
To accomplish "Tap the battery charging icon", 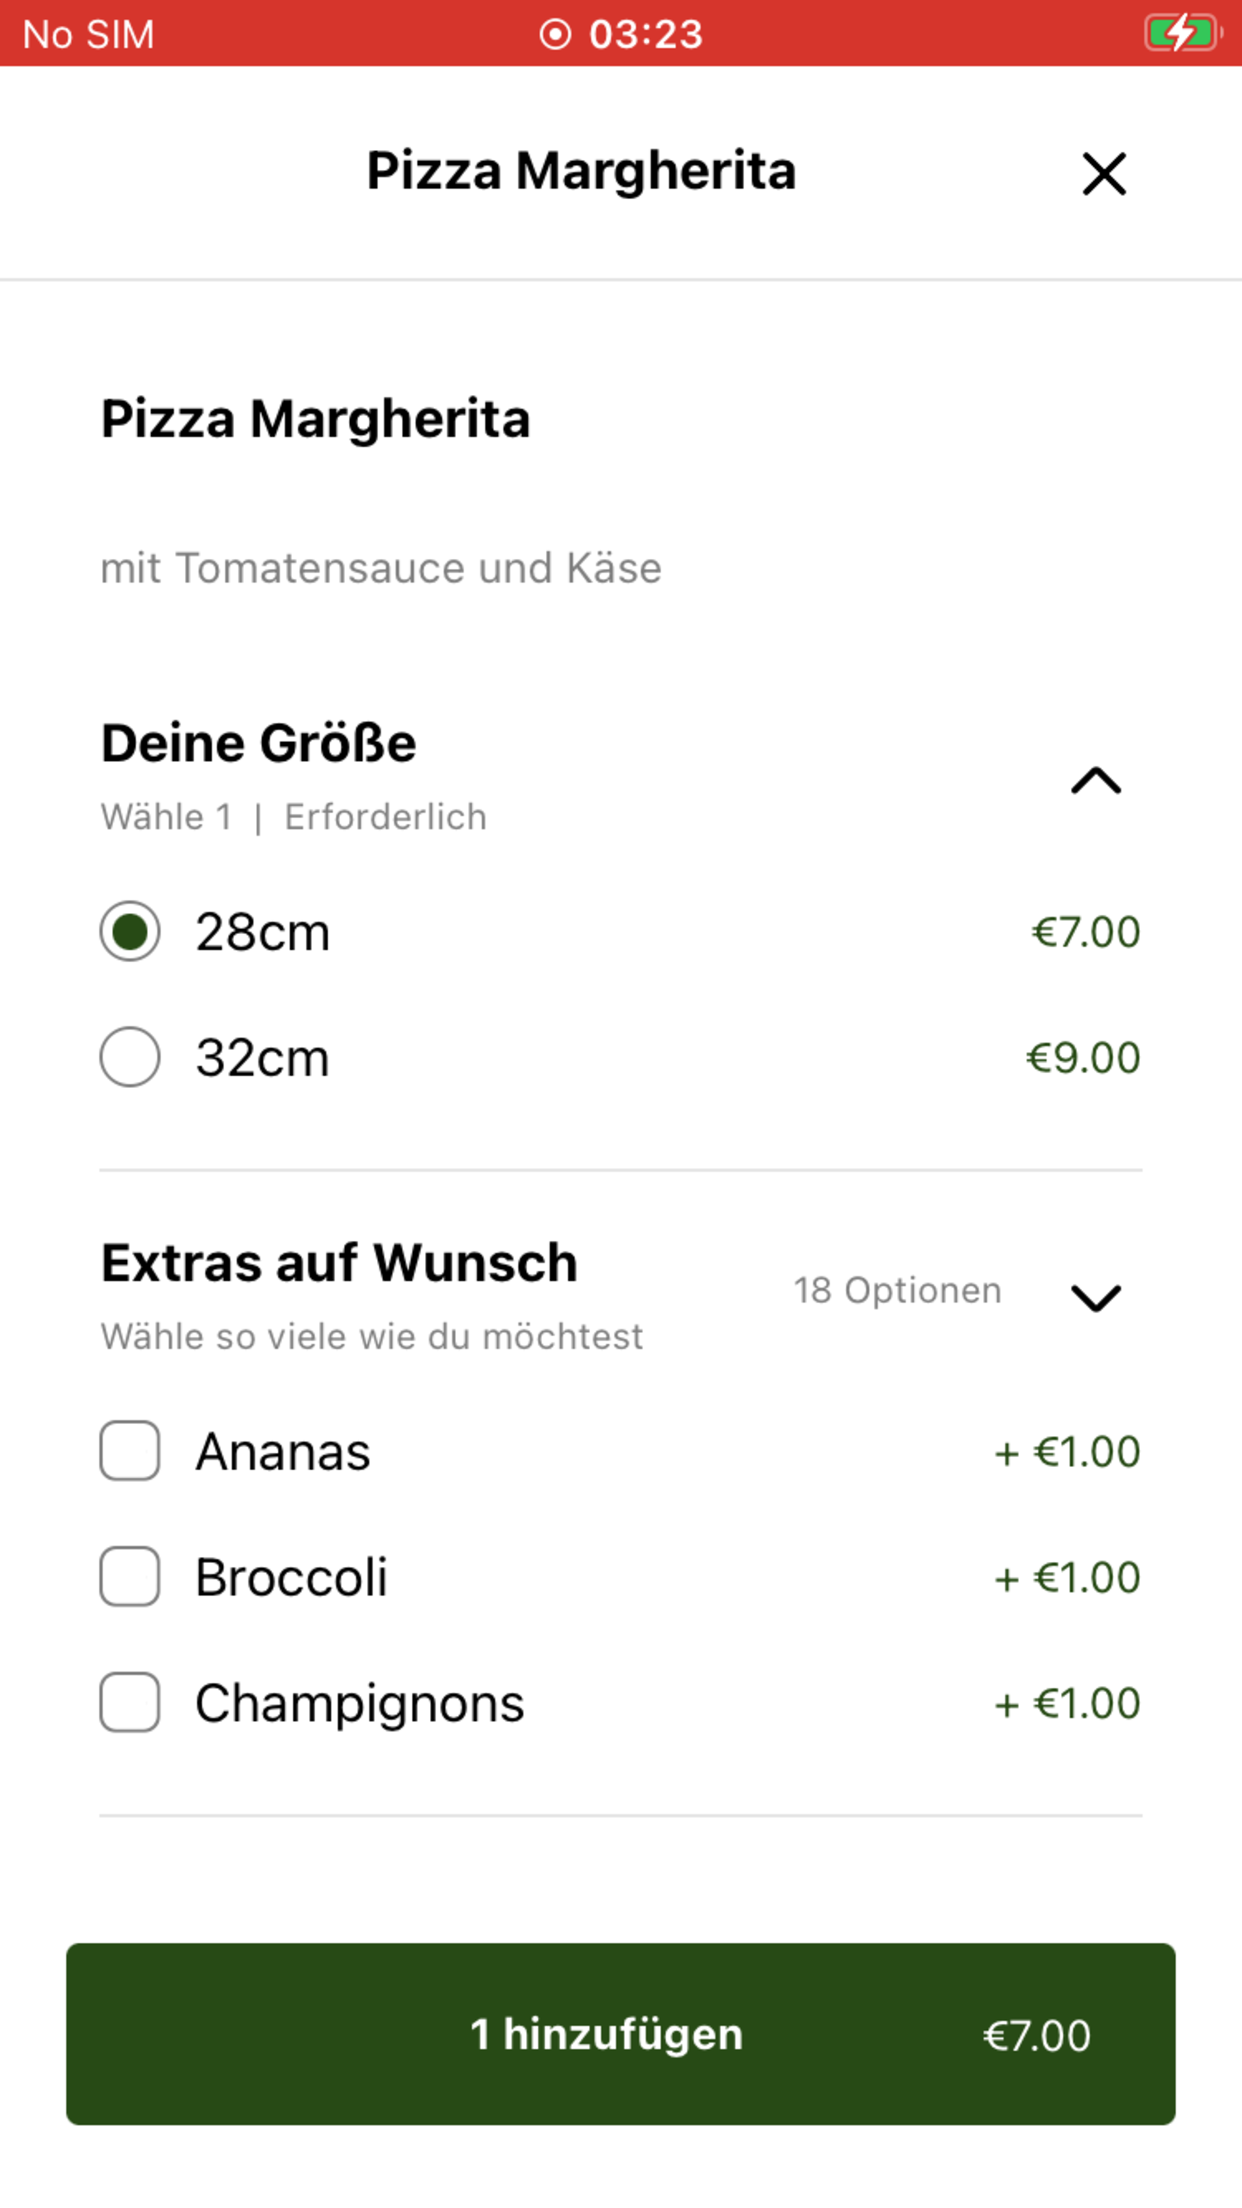I will [x=1182, y=33].
